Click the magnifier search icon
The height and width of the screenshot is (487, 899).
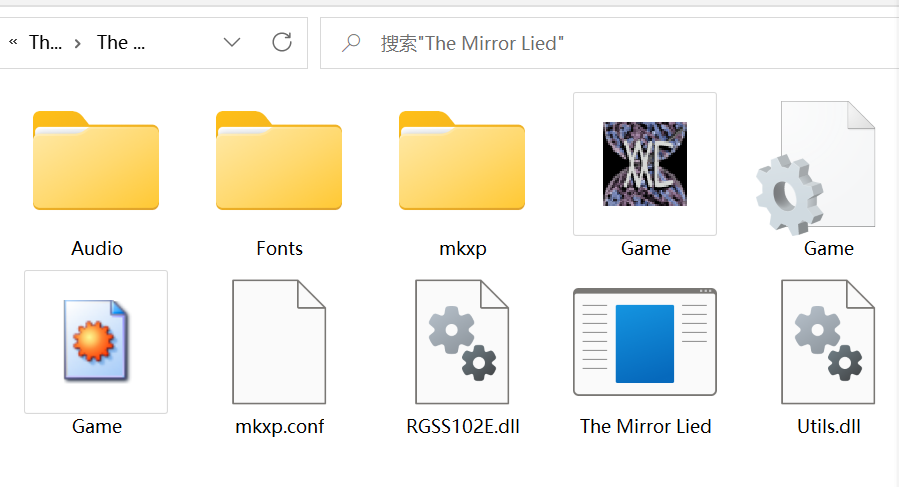[x=351, y=43]
